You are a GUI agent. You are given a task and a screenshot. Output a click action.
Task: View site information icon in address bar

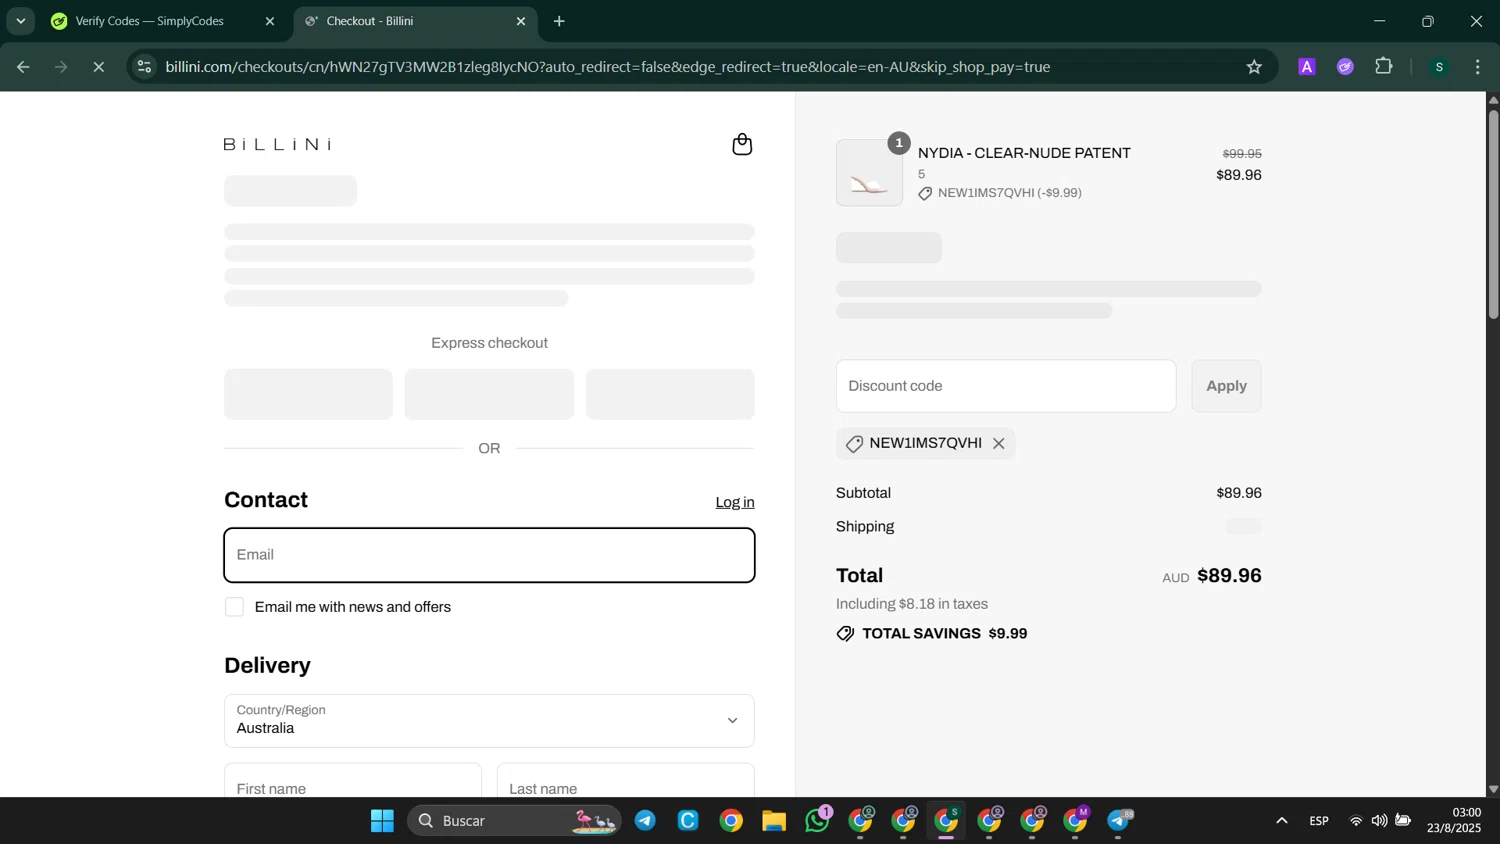click(144, 67)
